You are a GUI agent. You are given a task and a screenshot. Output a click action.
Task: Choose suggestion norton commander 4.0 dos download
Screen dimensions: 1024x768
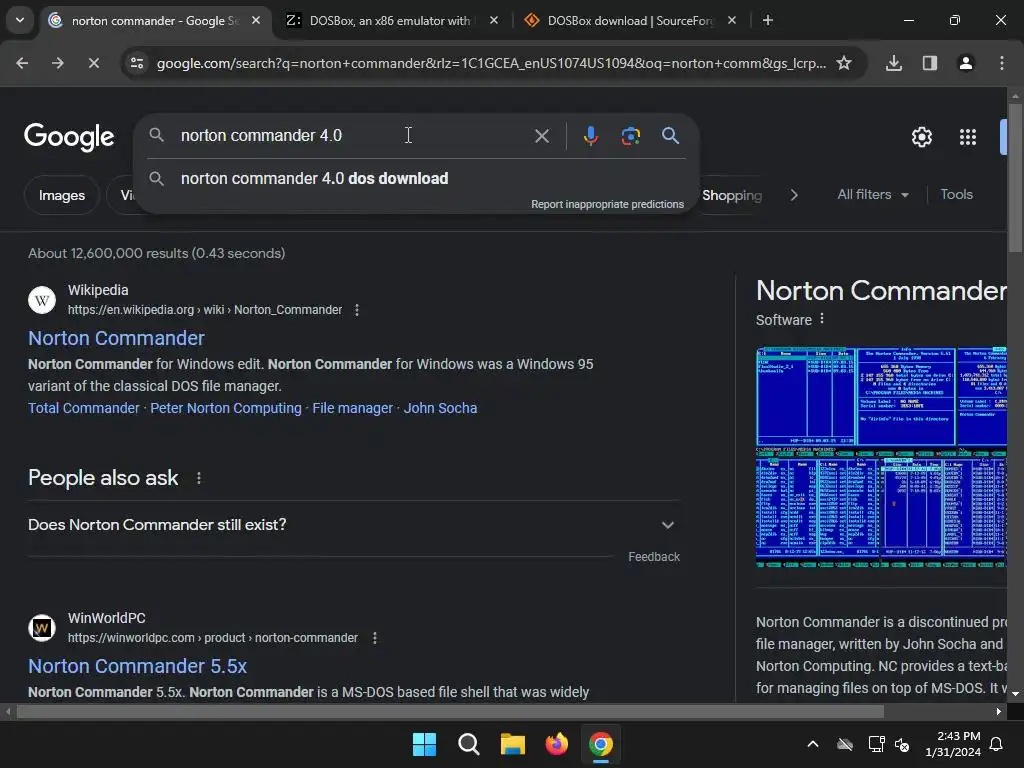click(417, 178)
